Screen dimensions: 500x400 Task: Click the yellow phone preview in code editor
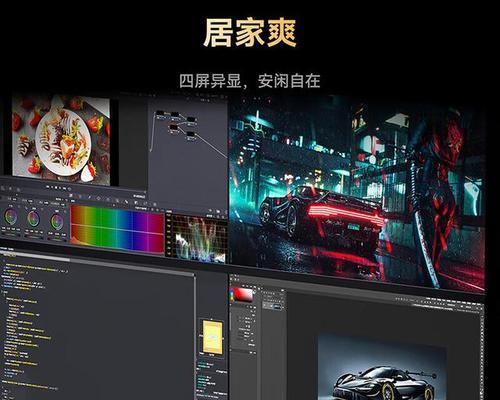click(213, 336)
